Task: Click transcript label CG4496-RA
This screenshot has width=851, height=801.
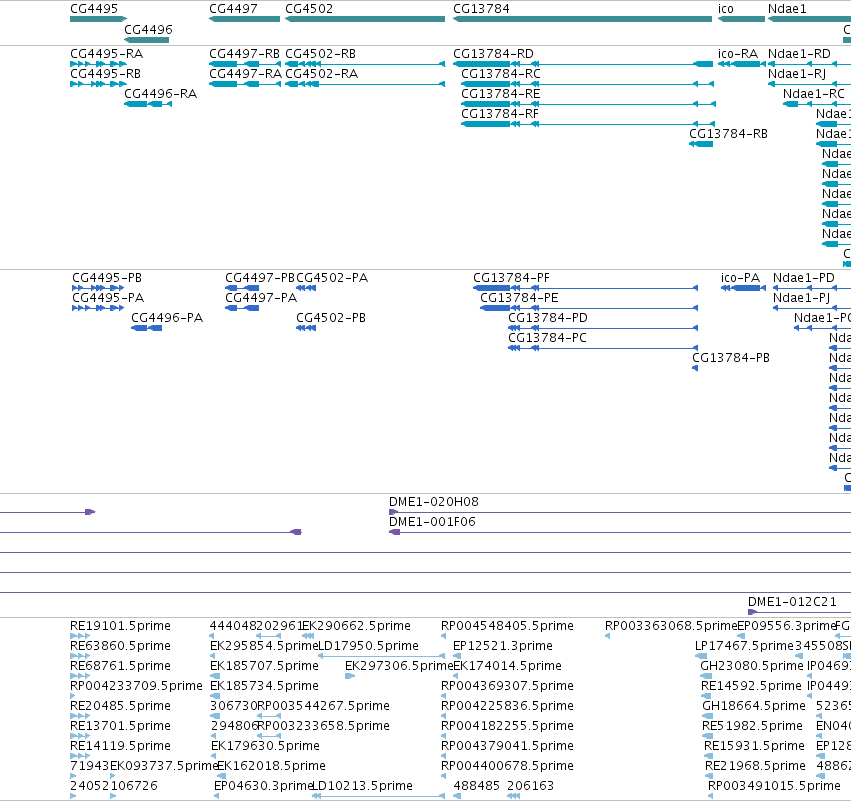Action: pyautogui.click(x=161, y=93)
